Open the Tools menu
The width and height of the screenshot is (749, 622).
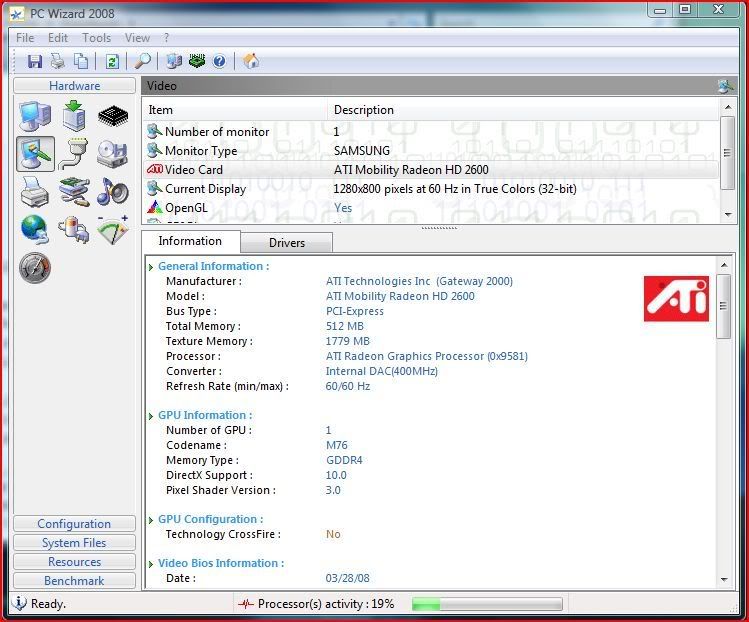(97, 38)
